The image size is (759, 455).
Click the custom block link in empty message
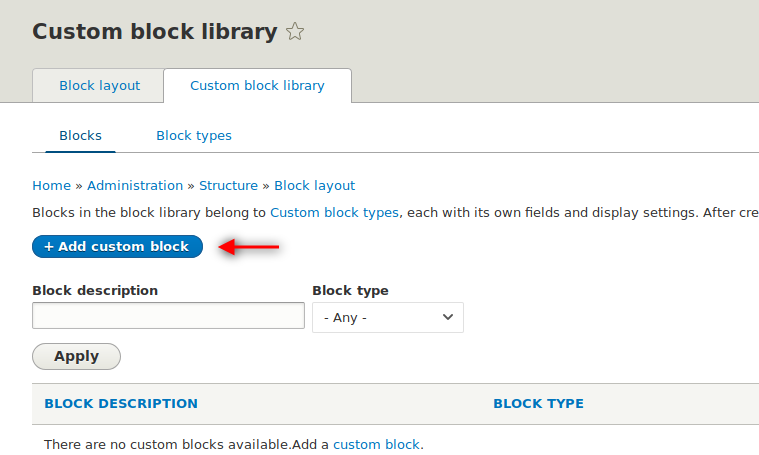(x=376, y=444)
